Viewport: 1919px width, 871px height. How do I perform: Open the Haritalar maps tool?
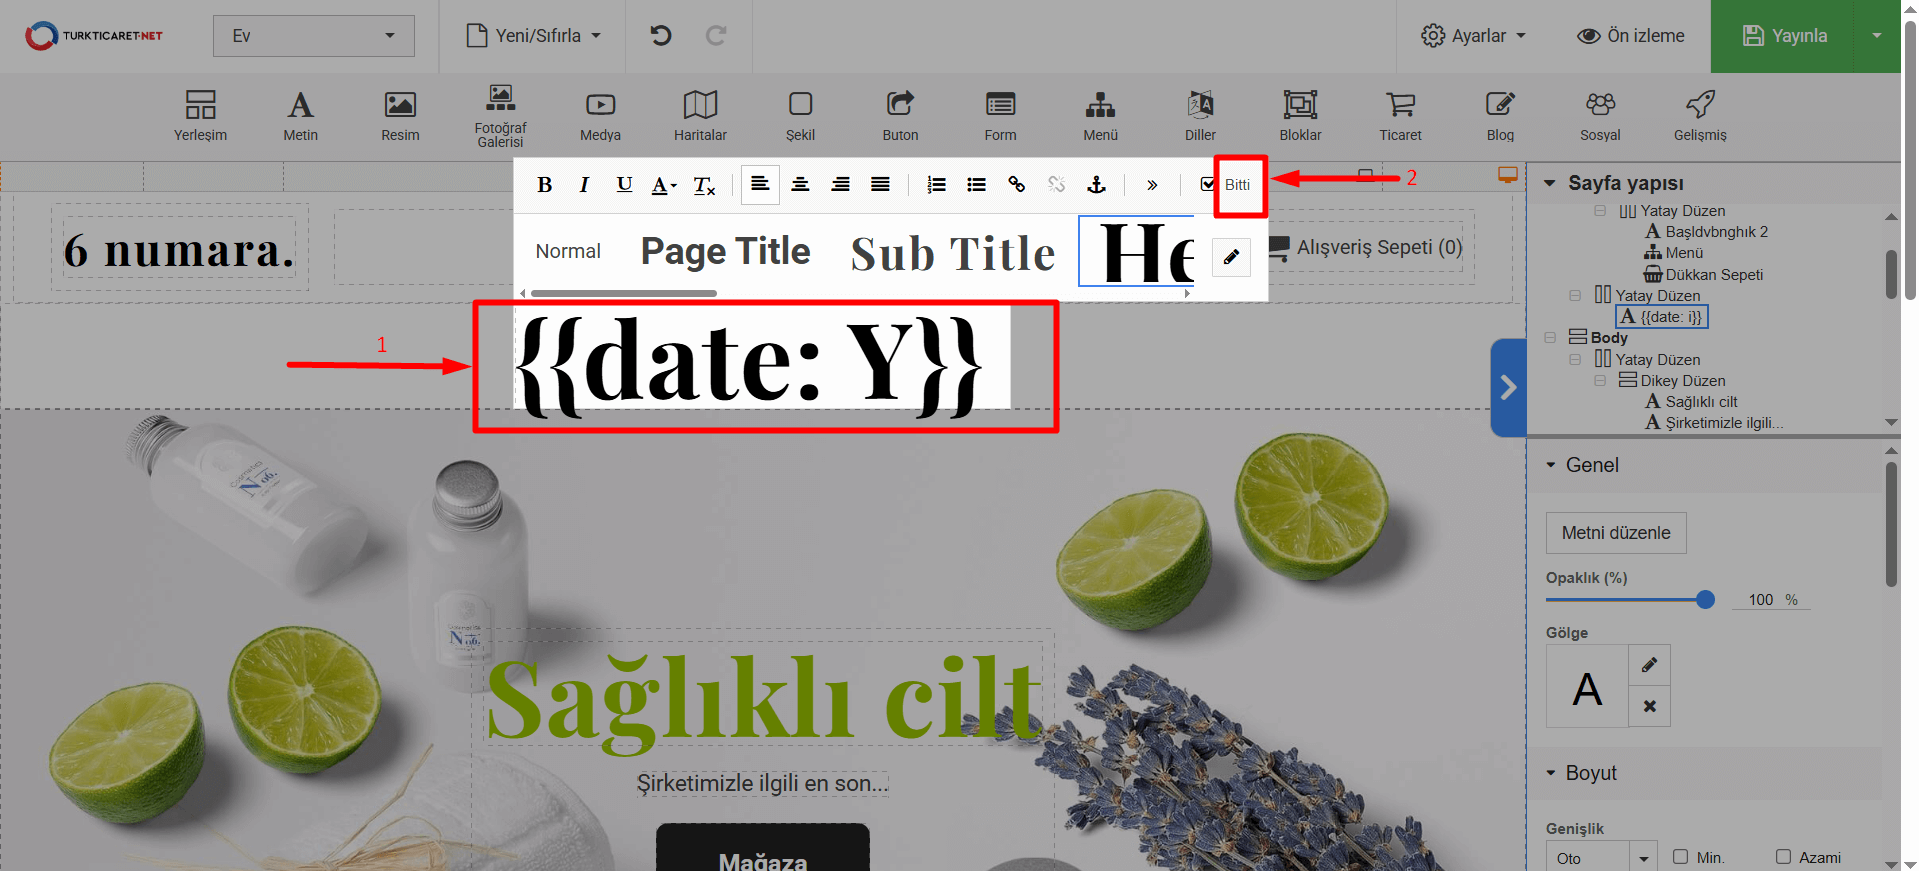(700, 116)
